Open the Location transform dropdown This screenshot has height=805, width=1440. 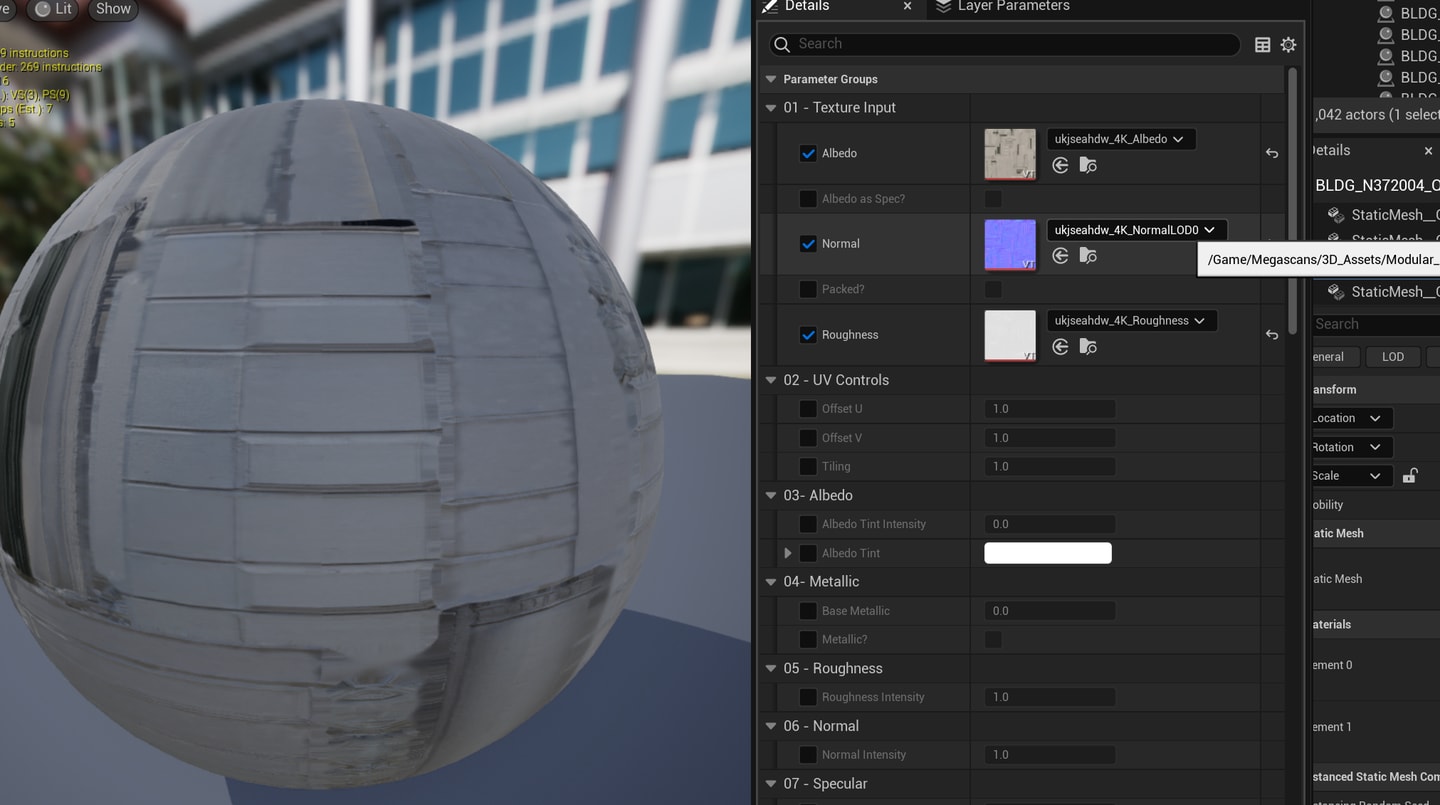coord(1350,418)
